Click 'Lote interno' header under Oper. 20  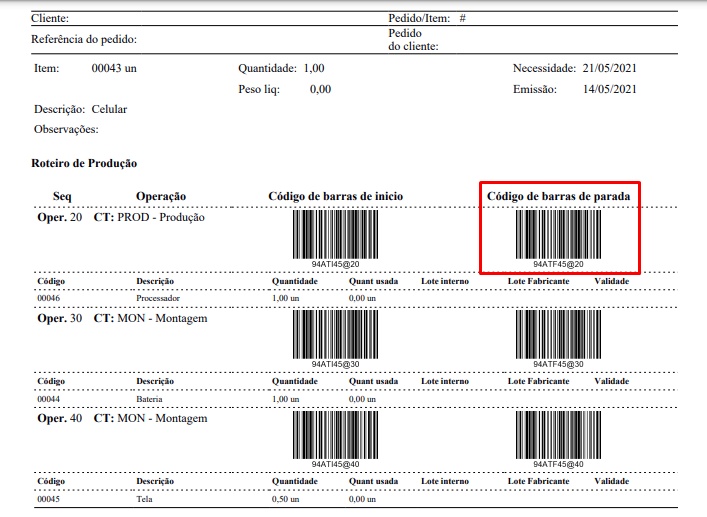point(445,281)
